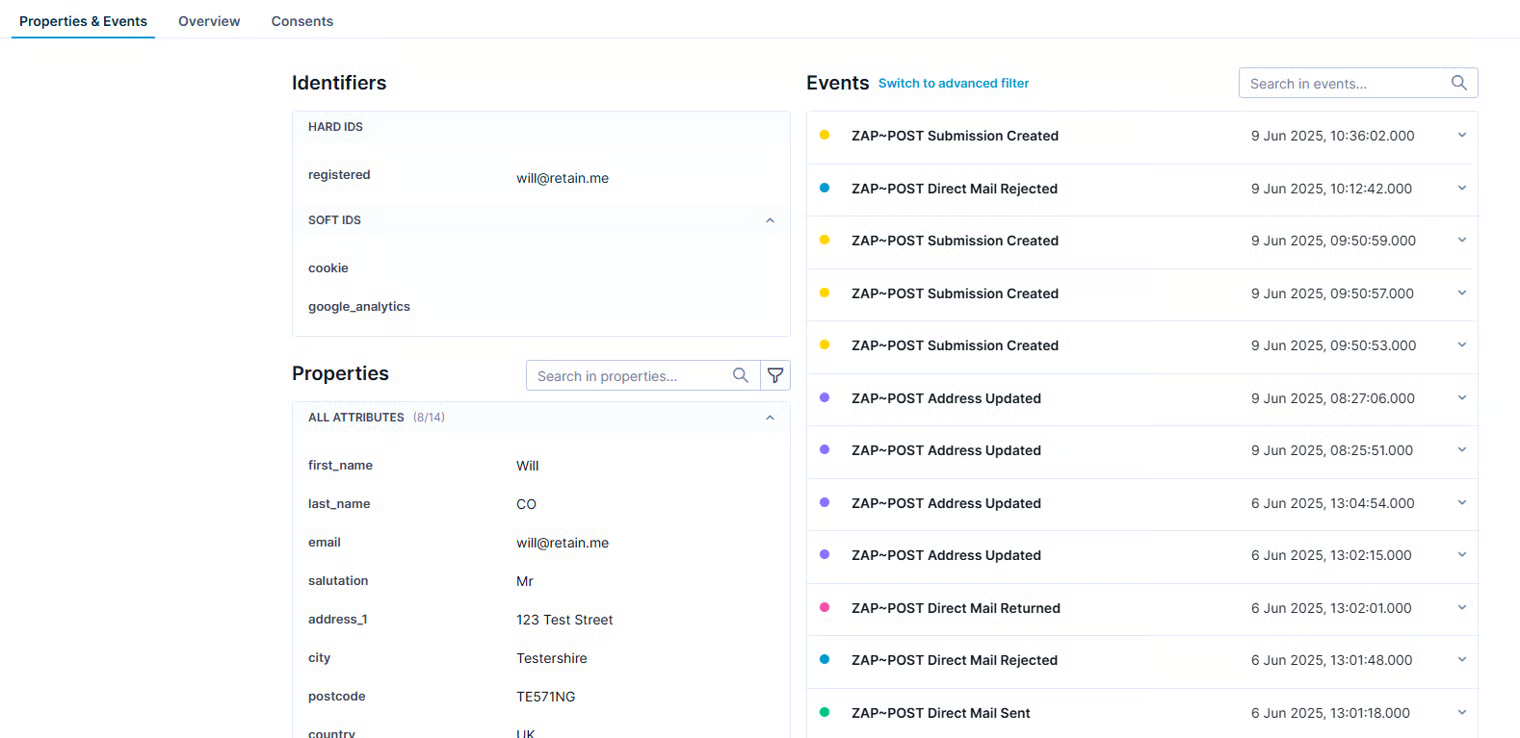Expand the Direct Mail Sent event chevron

tap(1461, 712)
